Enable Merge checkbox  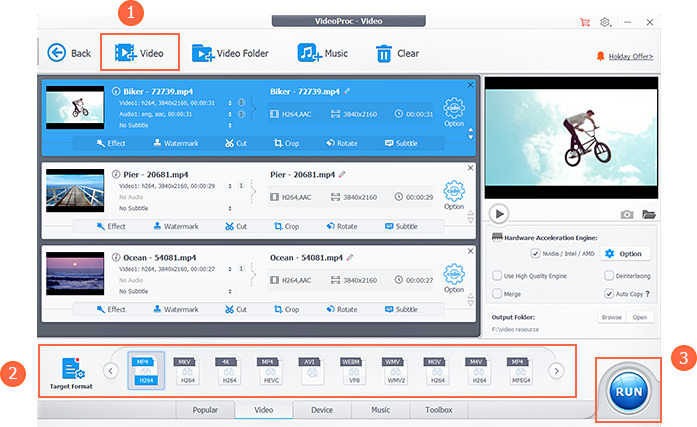click(497, 294)
